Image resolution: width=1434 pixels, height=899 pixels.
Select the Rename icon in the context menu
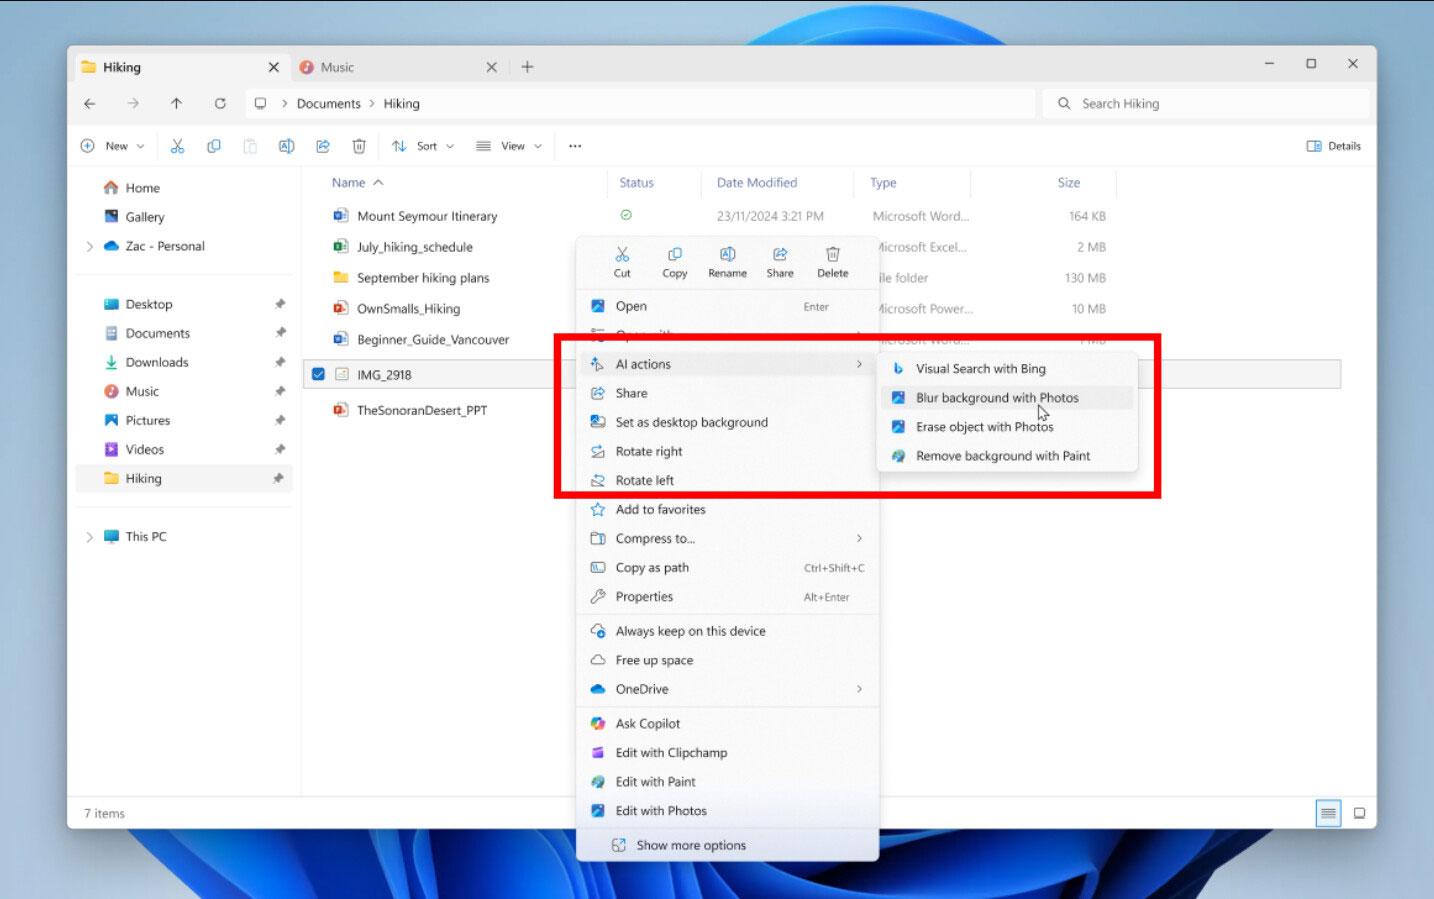pyautogui.click(x=727, y=260)
